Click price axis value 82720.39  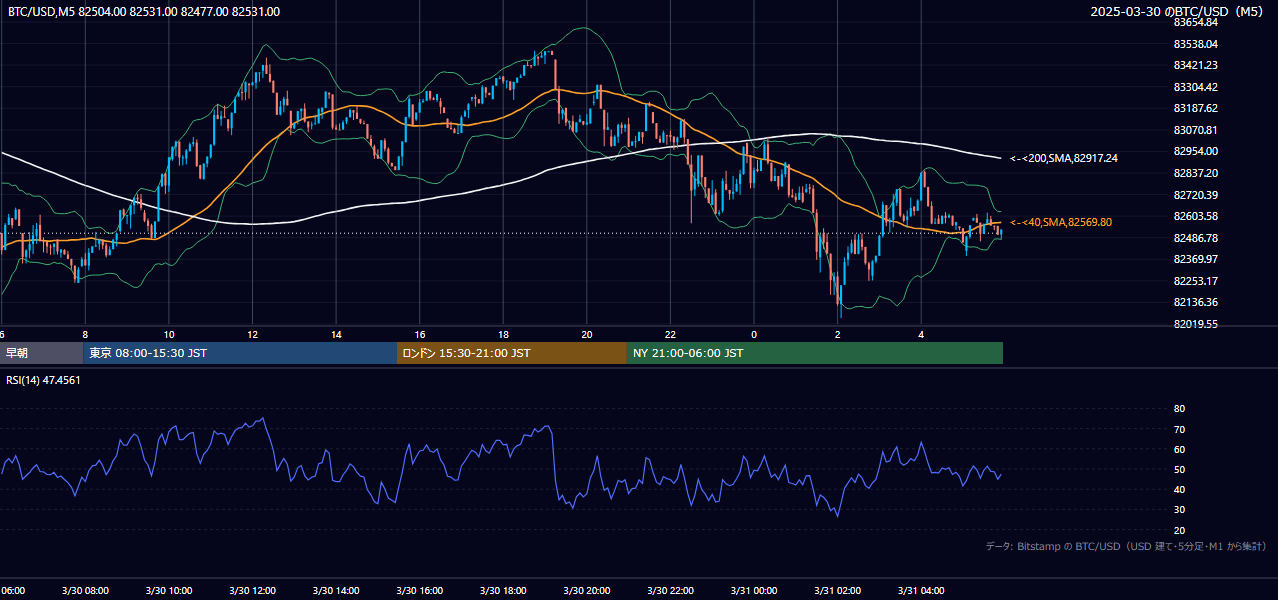point(1196,195)
